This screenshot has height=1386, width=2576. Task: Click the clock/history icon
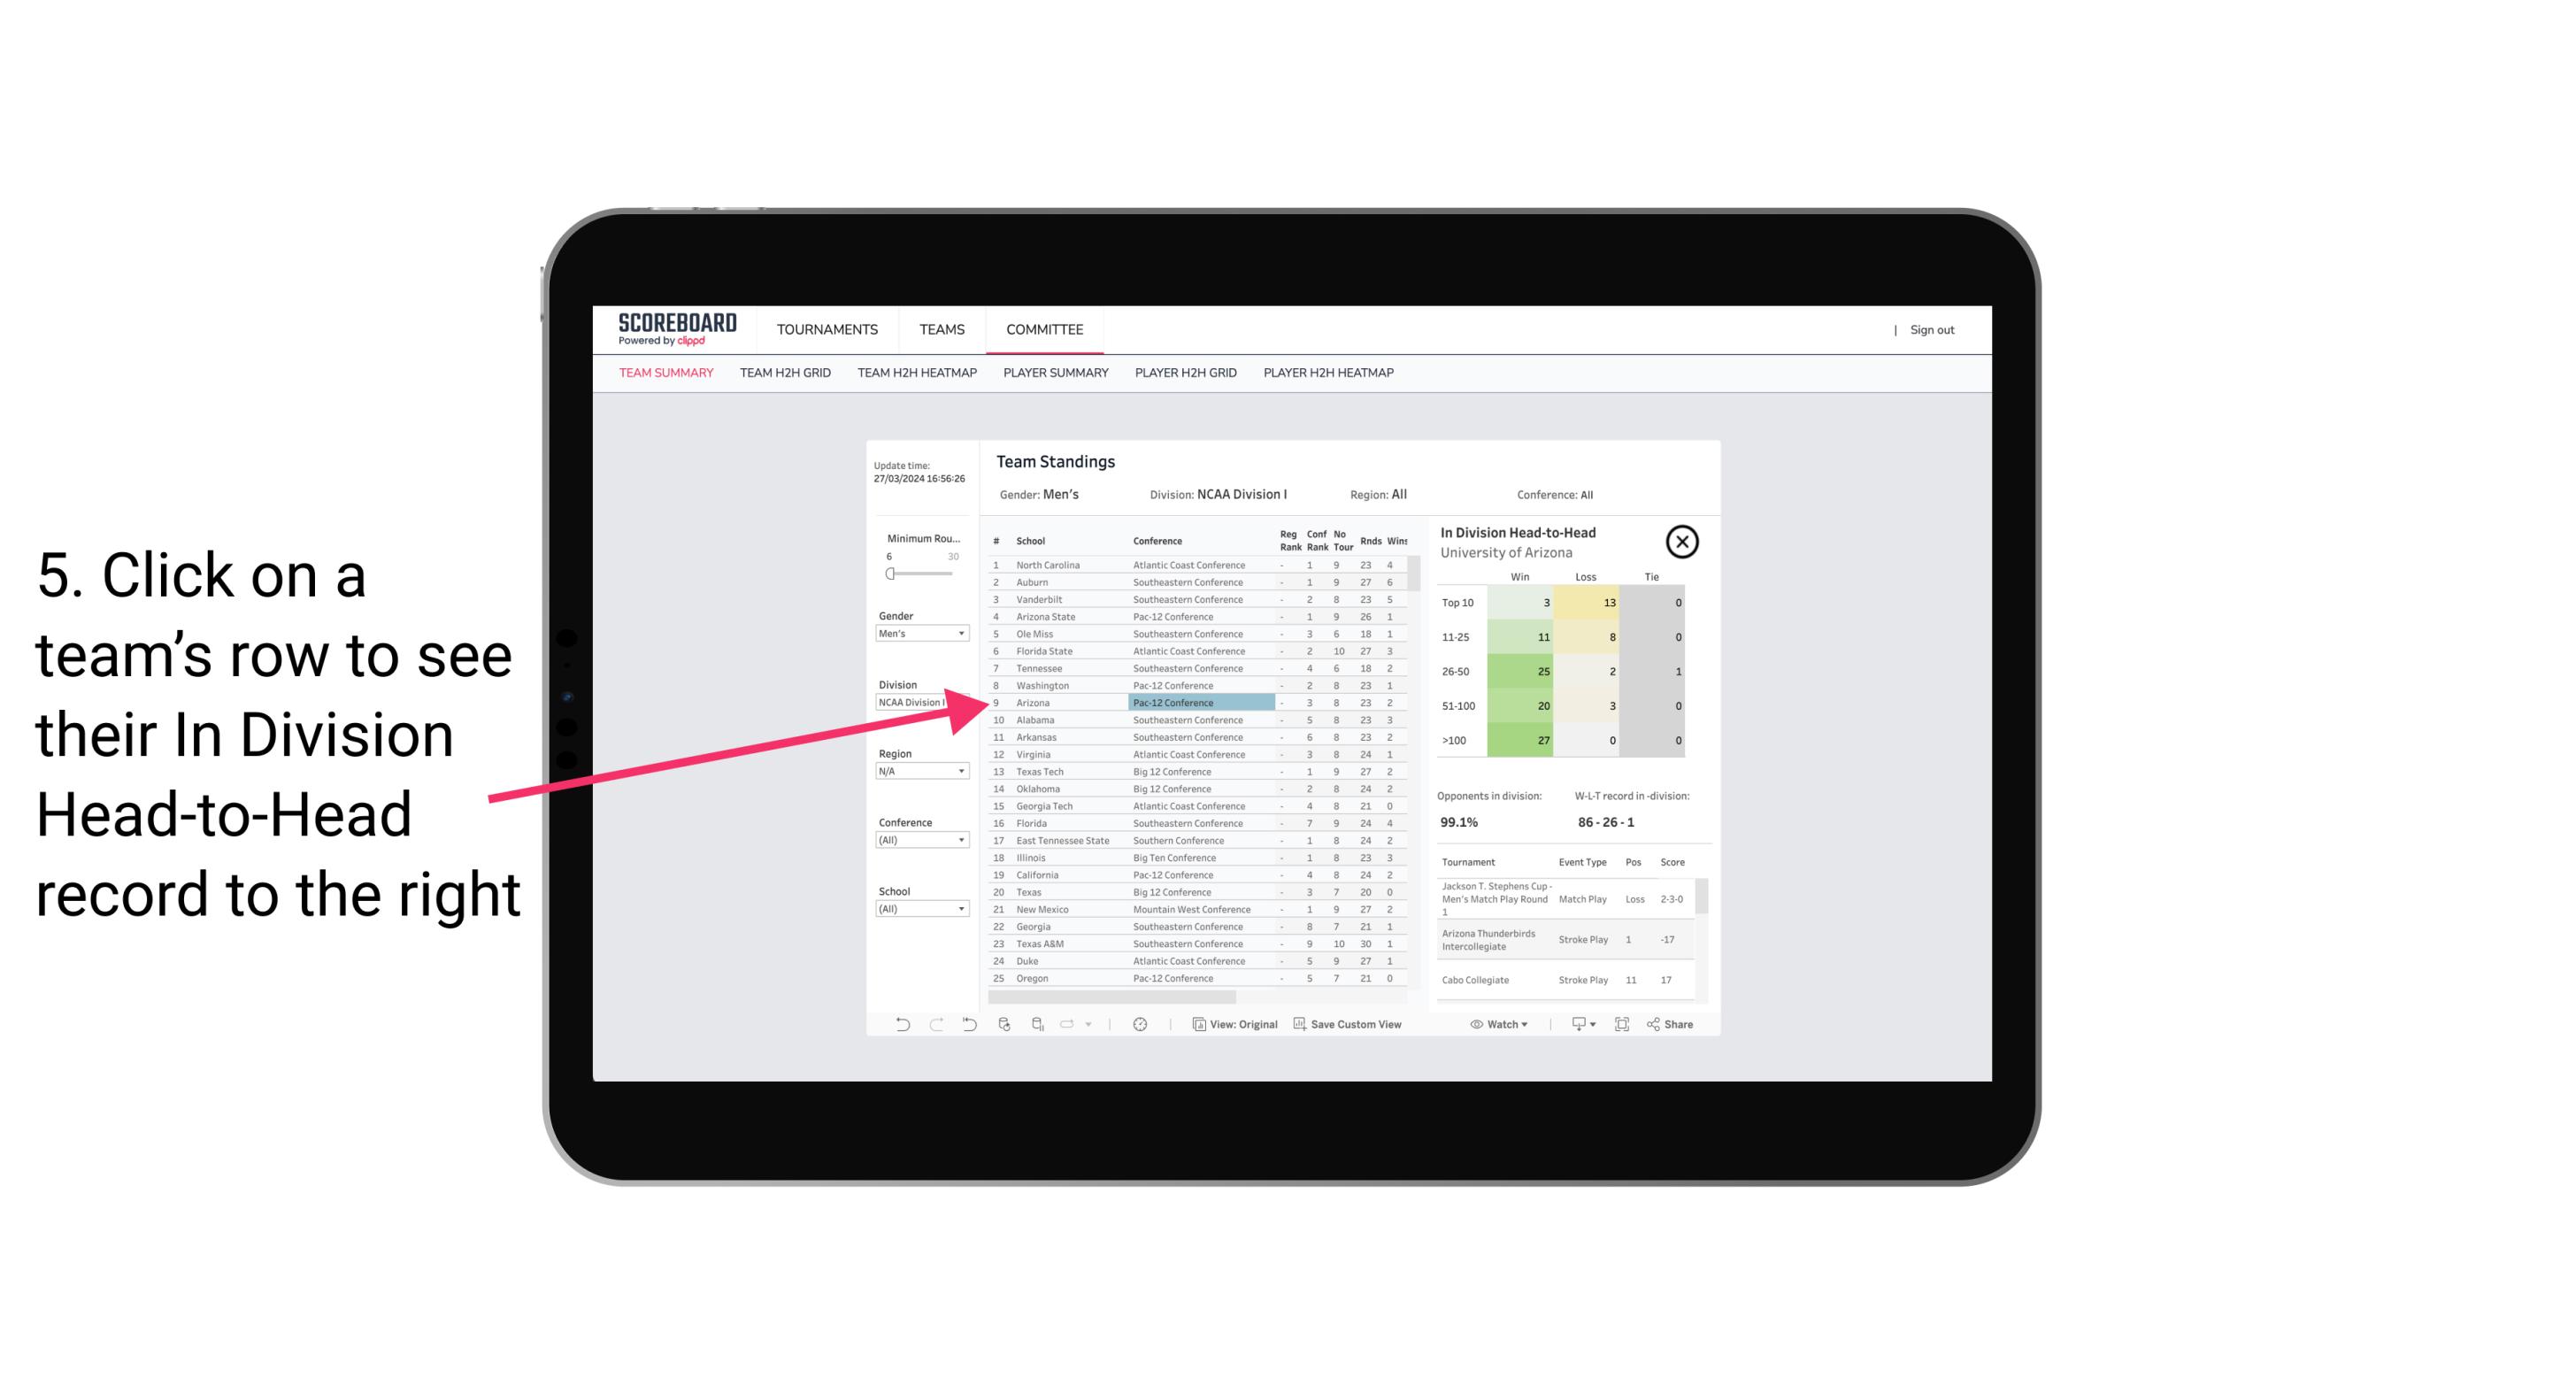pyautogui.click(x=1140, y=1024)
